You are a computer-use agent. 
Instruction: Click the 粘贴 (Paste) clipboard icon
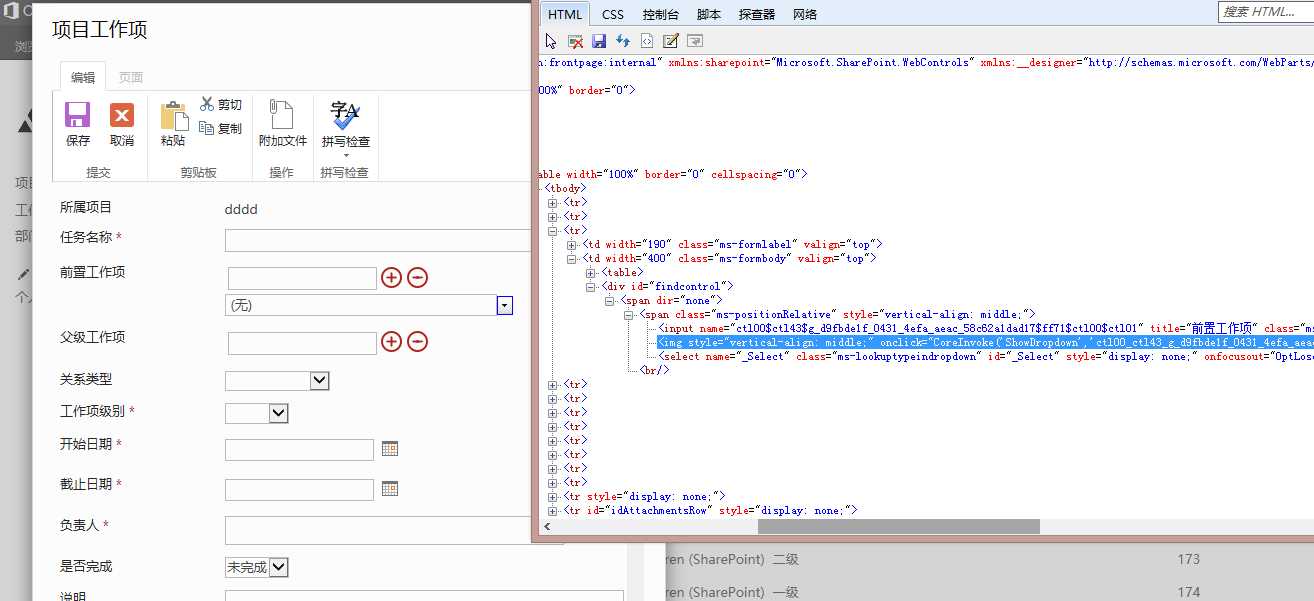(x=174, y=116)
